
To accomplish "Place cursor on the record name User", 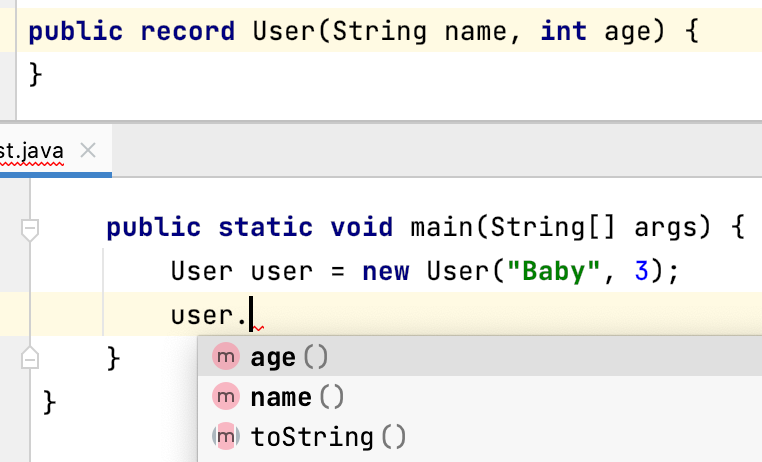I will [283, 31].
